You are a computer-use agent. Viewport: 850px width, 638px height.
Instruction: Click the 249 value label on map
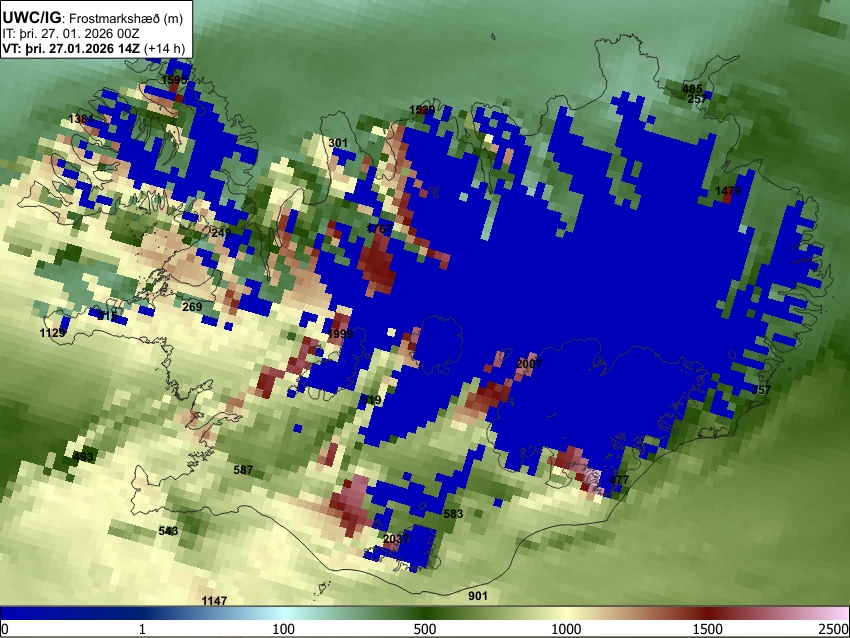coord(221,233)
